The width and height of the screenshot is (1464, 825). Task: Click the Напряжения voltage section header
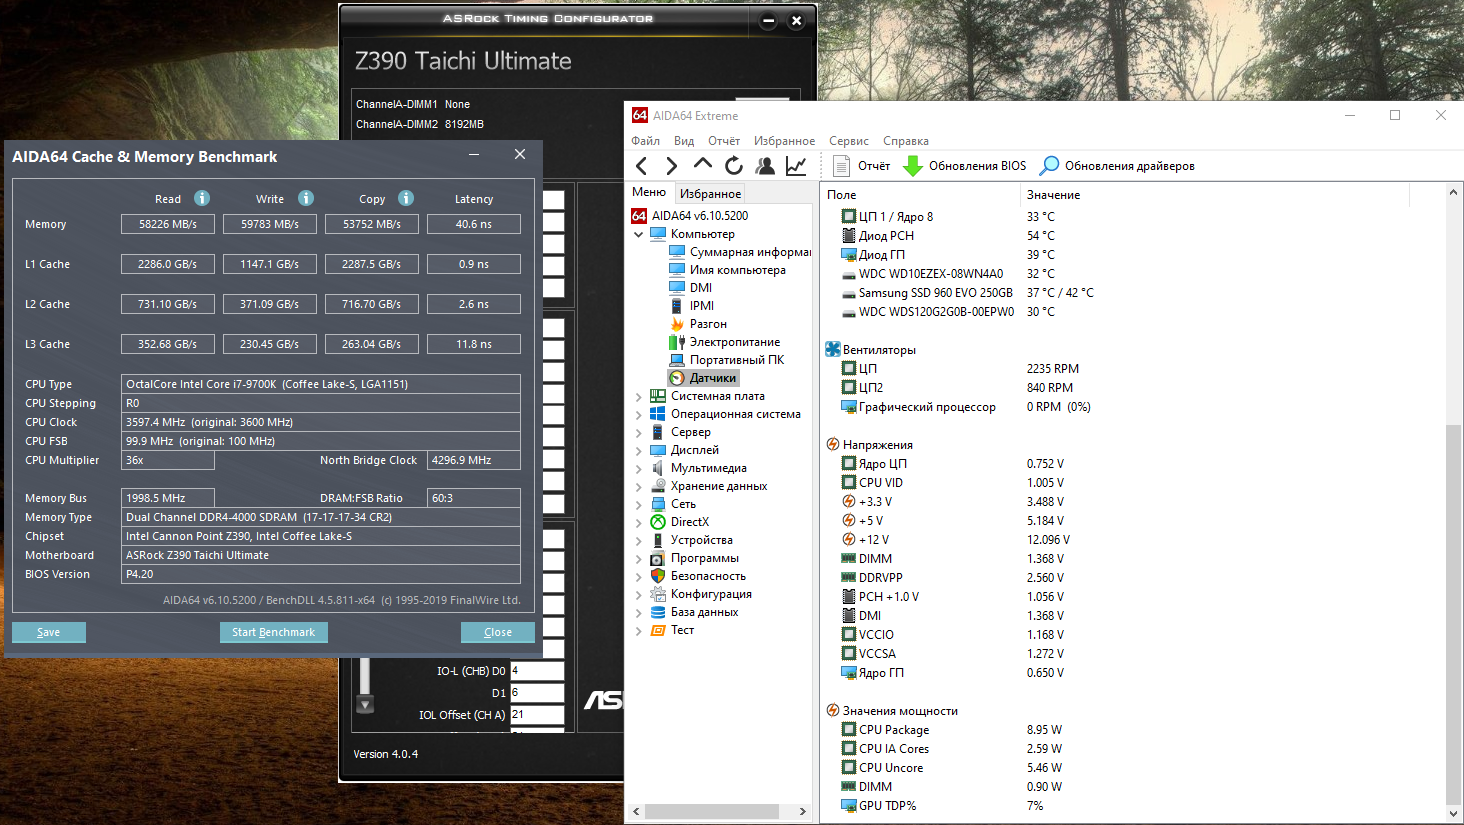coord(869,445)
